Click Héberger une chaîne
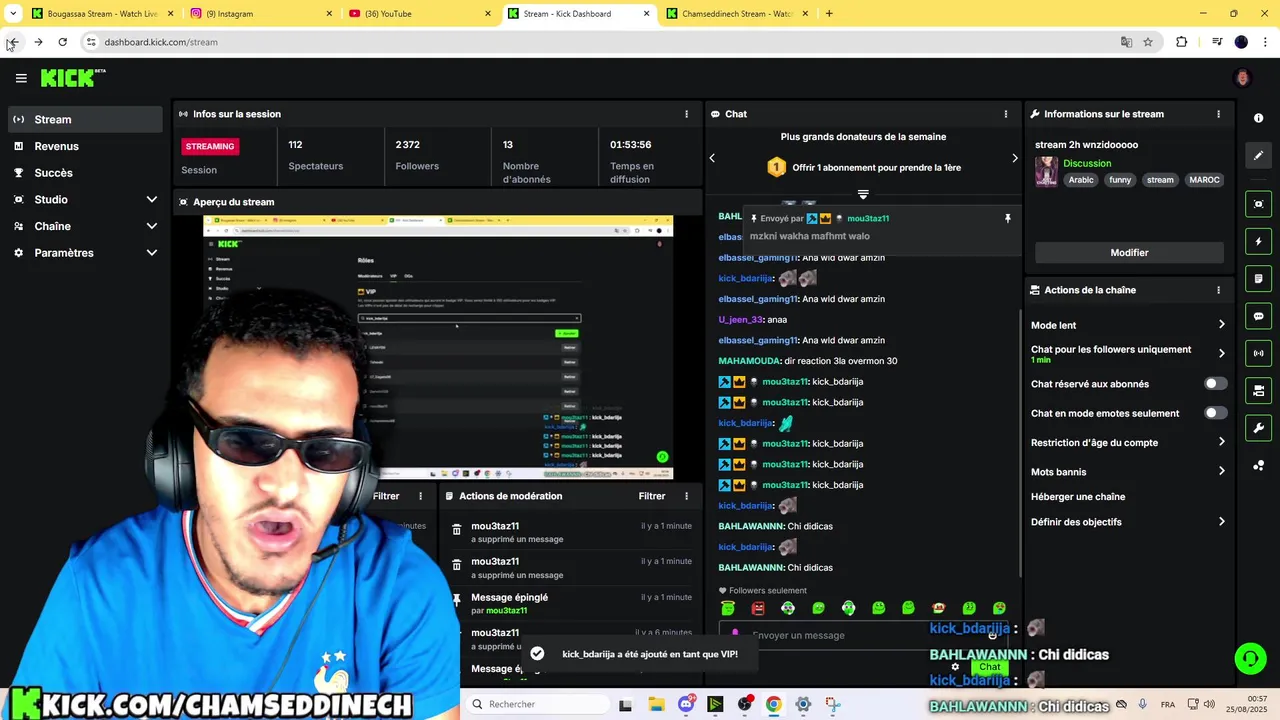The image size is (1280, 720). pyautogui.click(x=1078, y=497)
